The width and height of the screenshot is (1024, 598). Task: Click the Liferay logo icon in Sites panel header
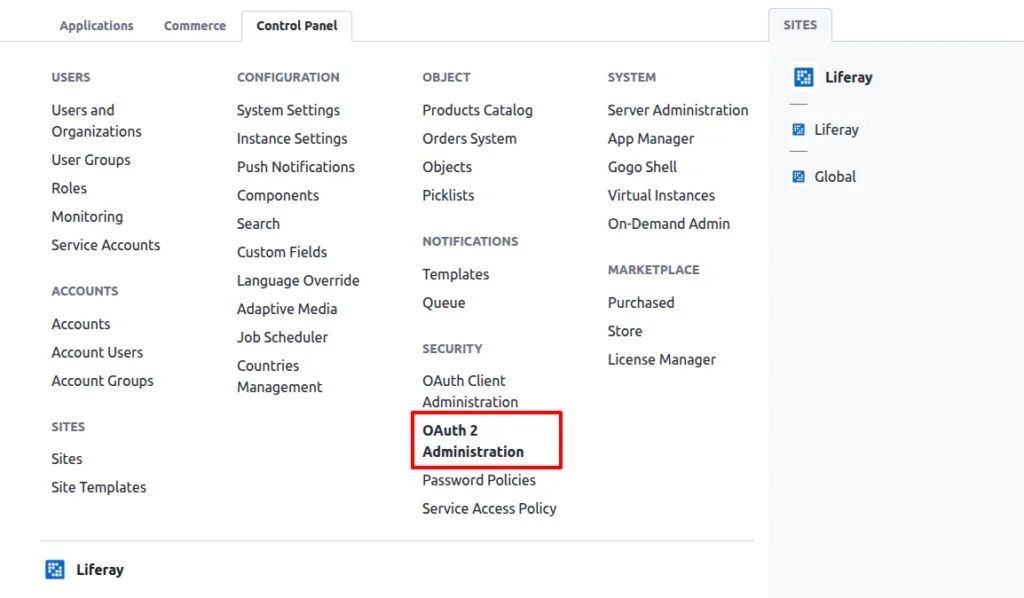pos(803,77)
